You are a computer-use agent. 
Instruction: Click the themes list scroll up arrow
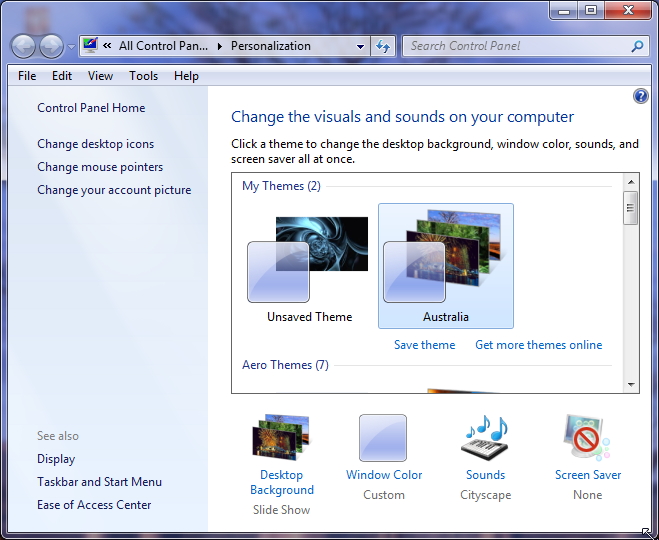click(x=631, y=182)
